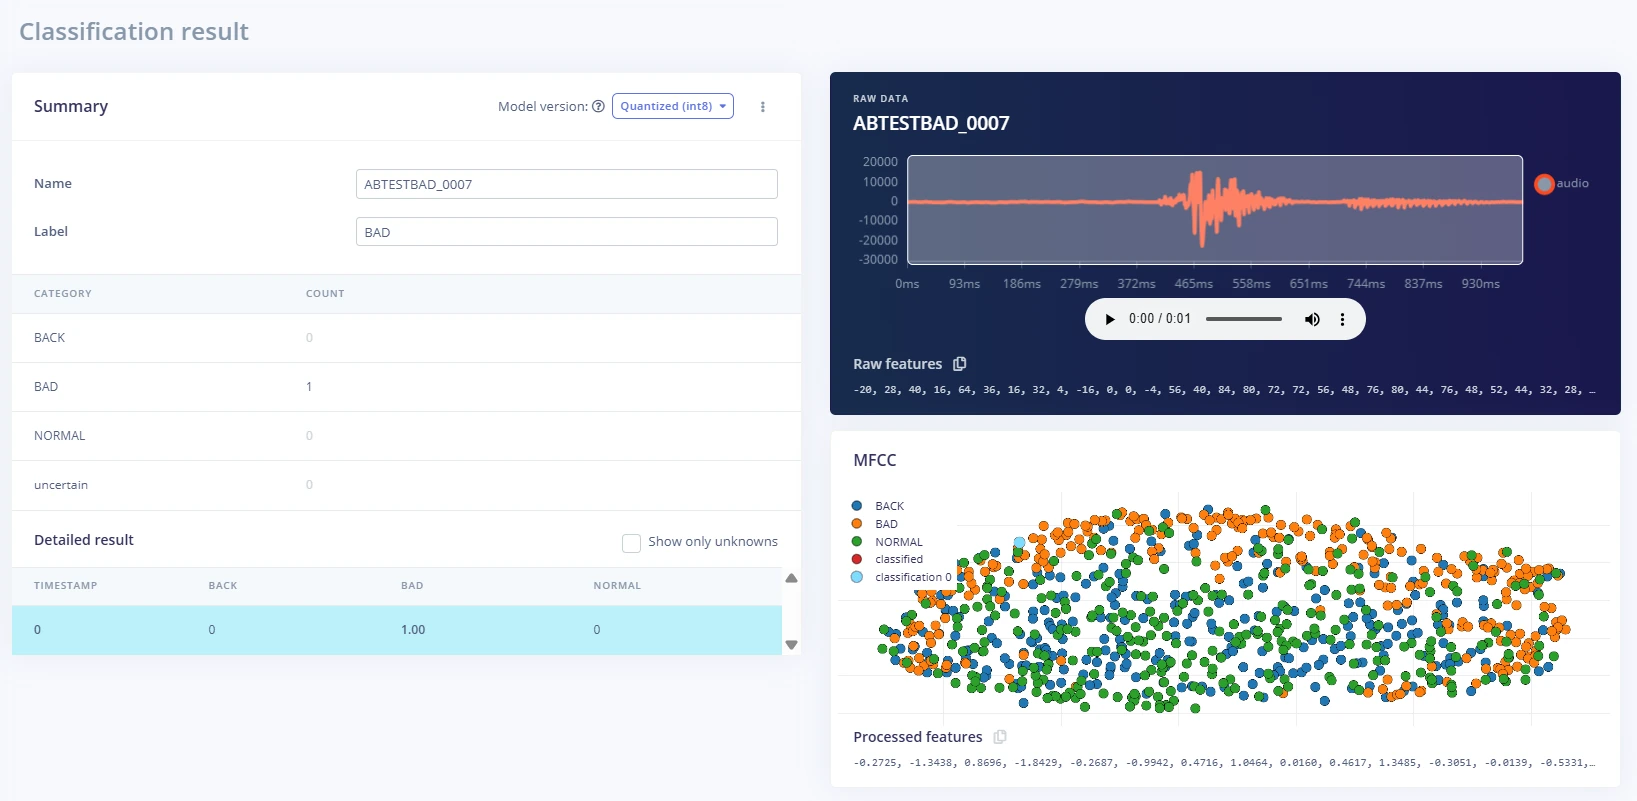Click the audio waveform chart

1215,210
